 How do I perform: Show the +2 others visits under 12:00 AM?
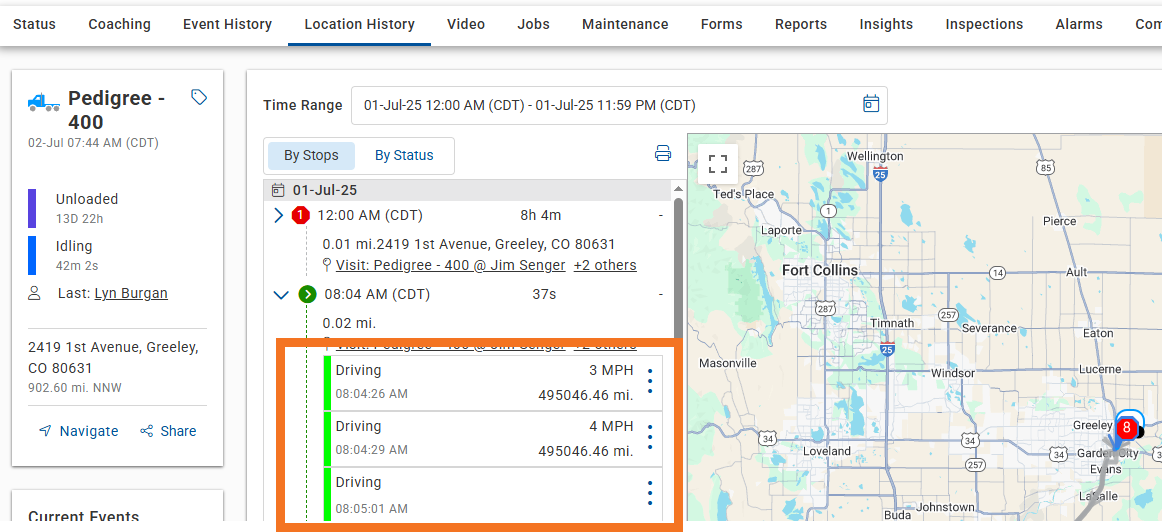(605, 265)
